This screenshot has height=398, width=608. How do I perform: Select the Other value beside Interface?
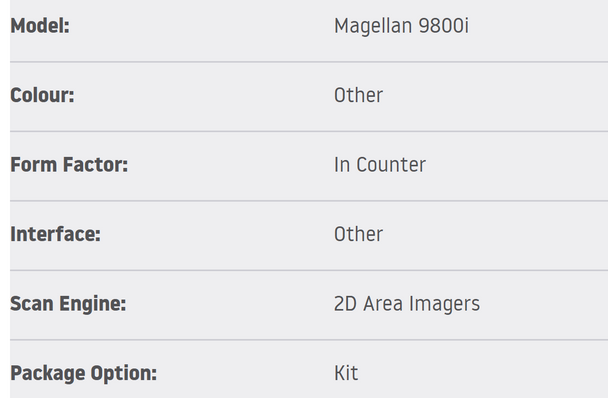tap(358, 234)
